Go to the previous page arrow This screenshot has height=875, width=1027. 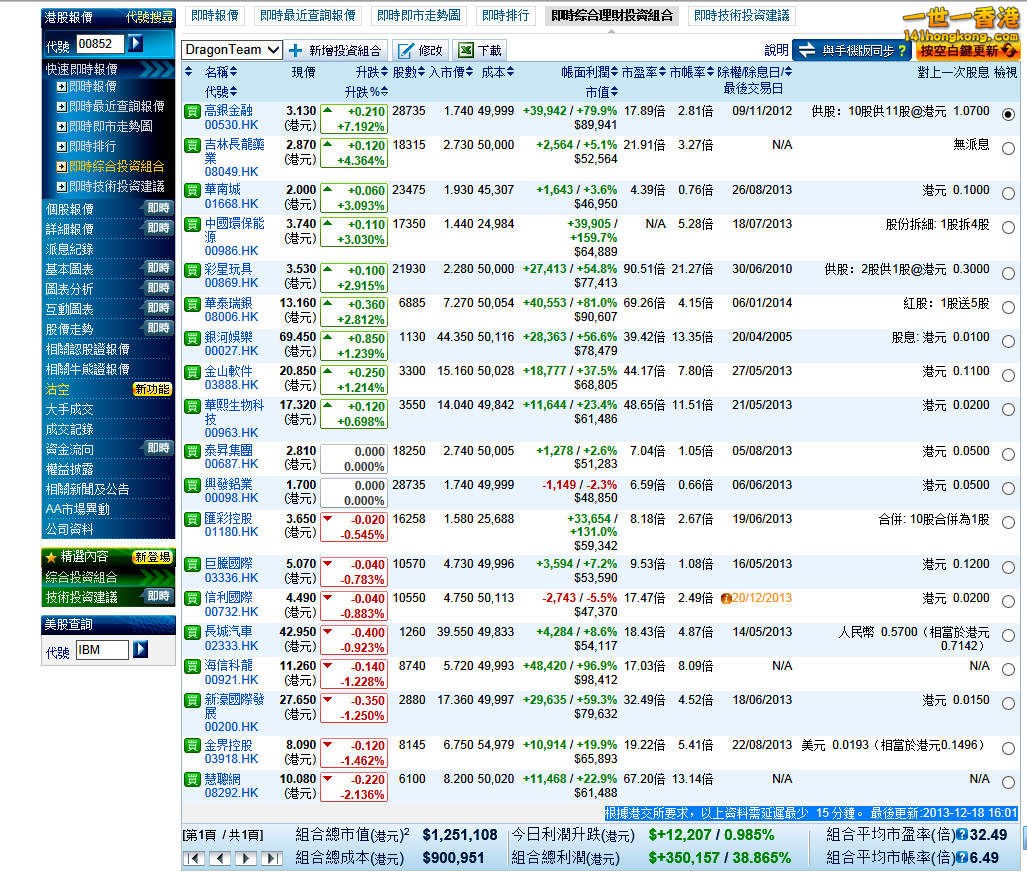click(220, 858)
